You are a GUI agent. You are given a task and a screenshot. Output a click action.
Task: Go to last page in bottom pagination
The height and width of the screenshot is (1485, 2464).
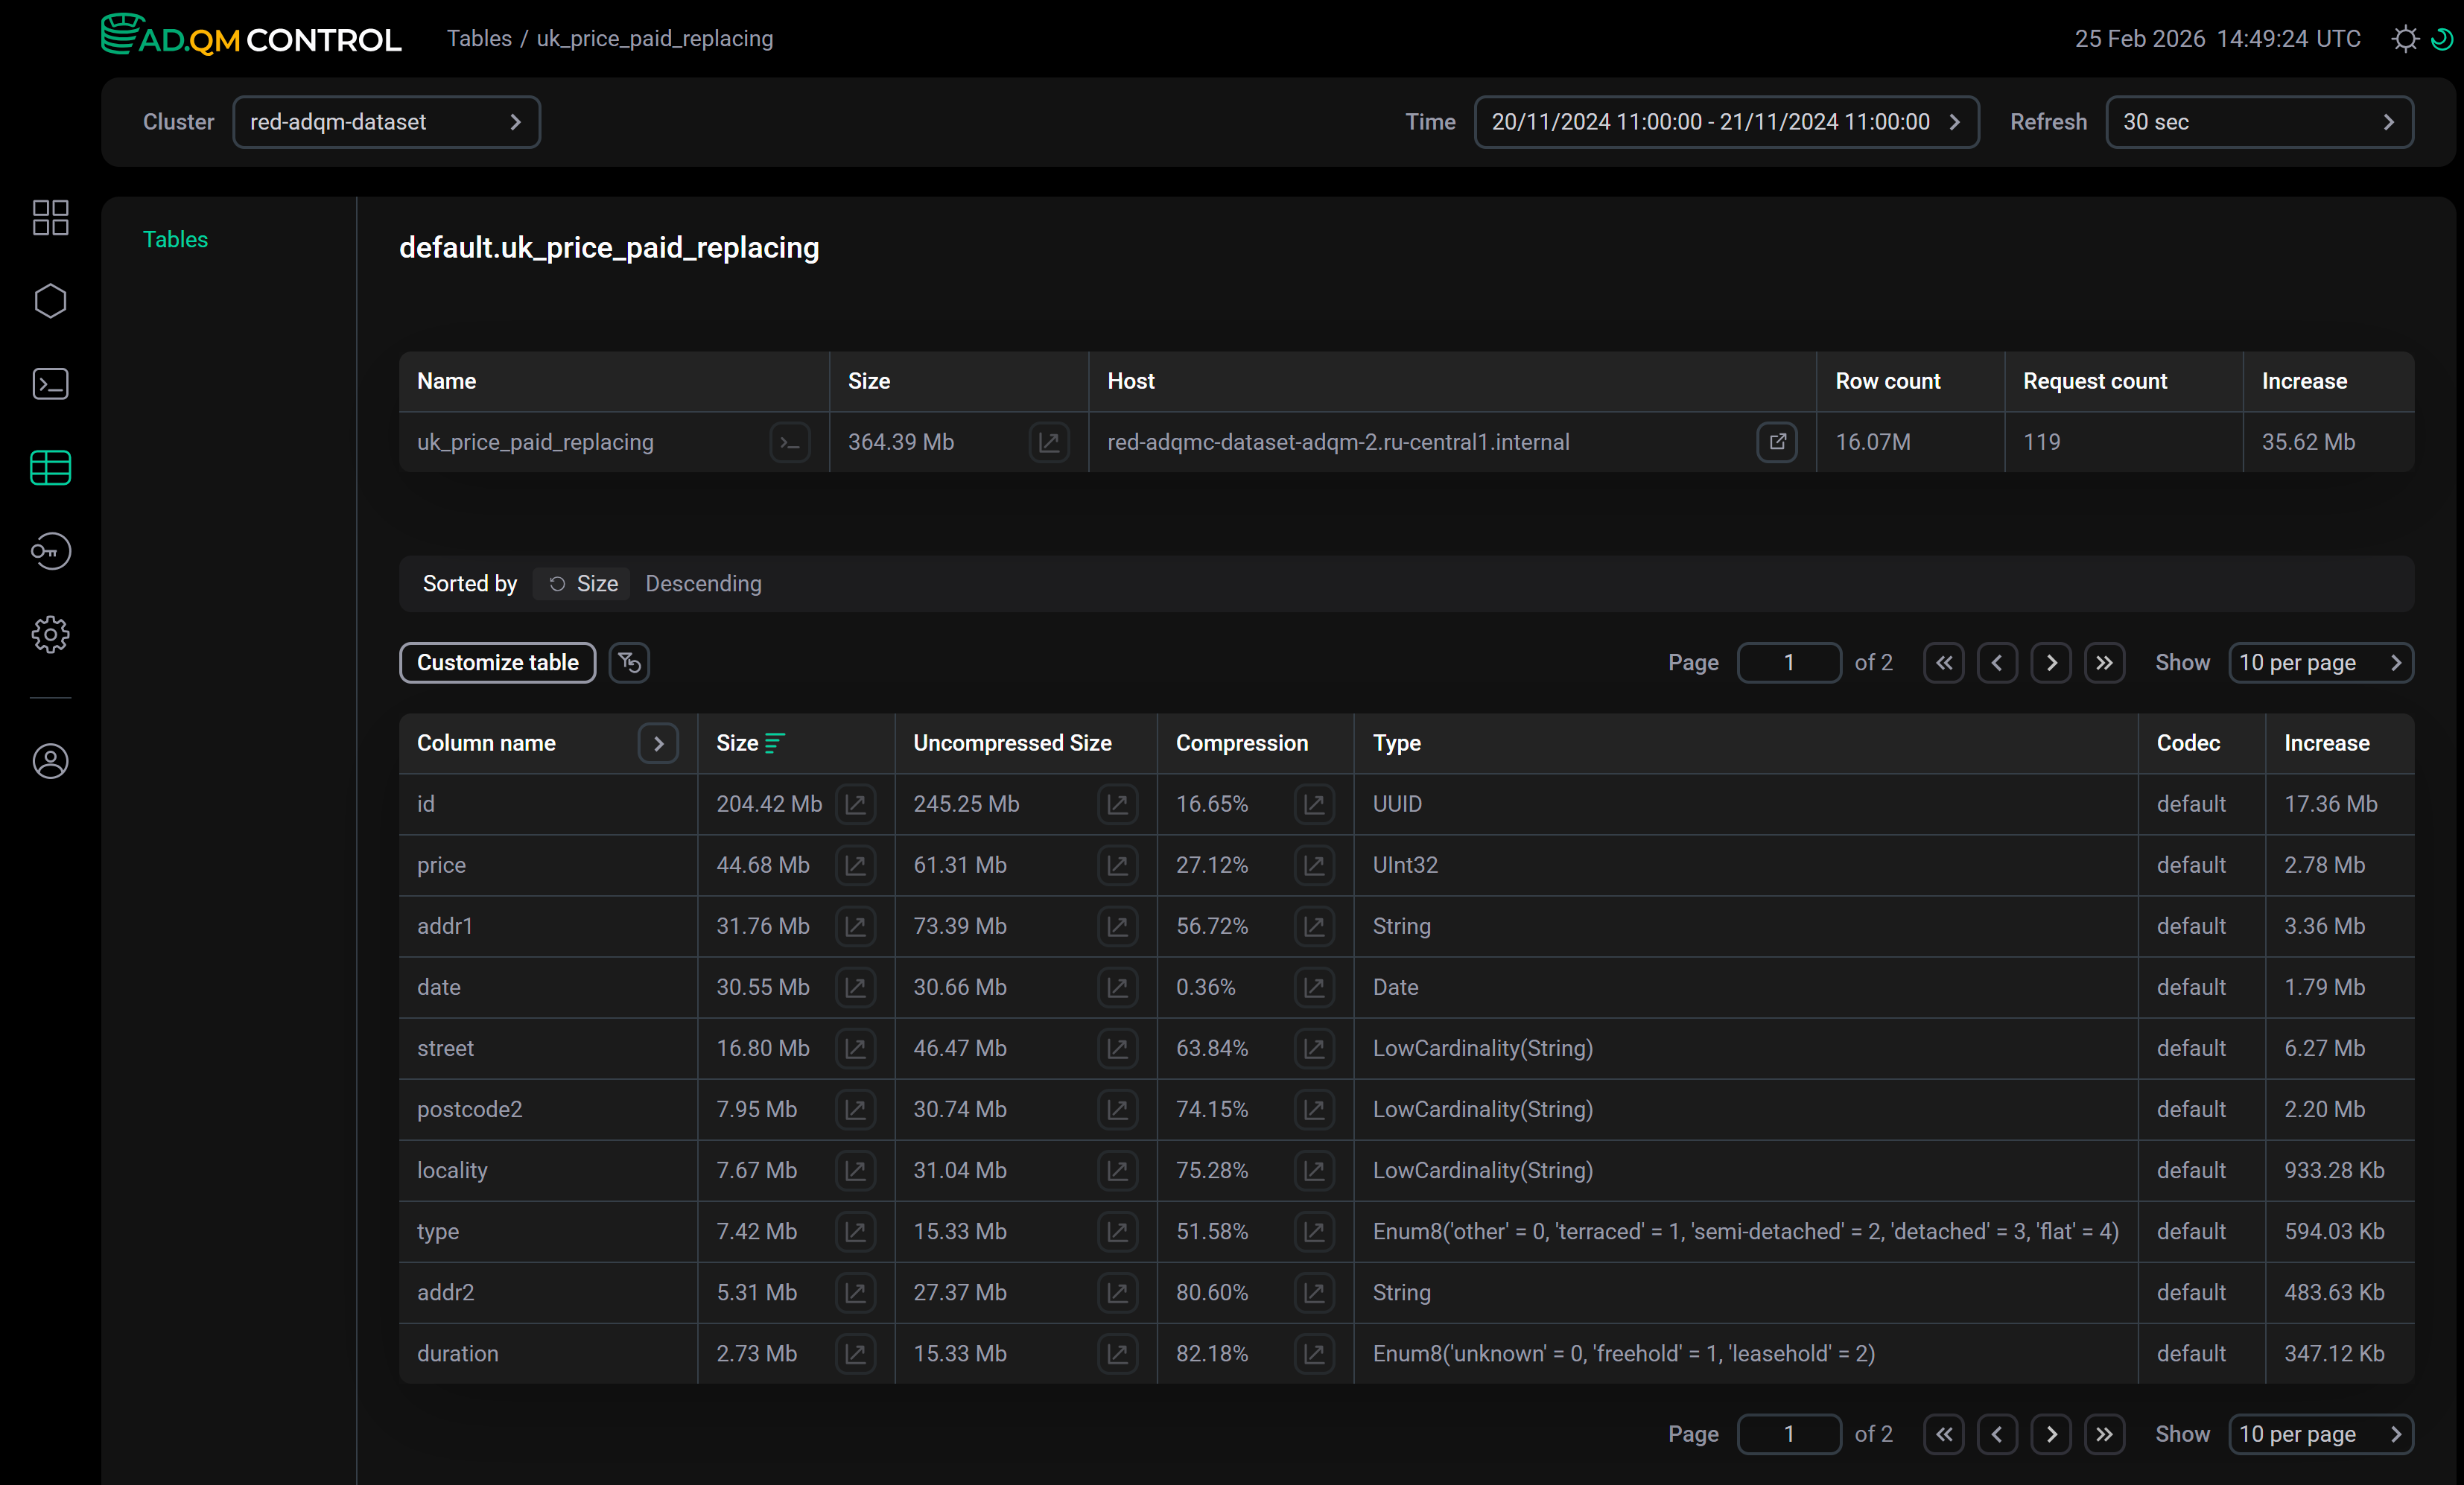[x=2104, y=1434]
